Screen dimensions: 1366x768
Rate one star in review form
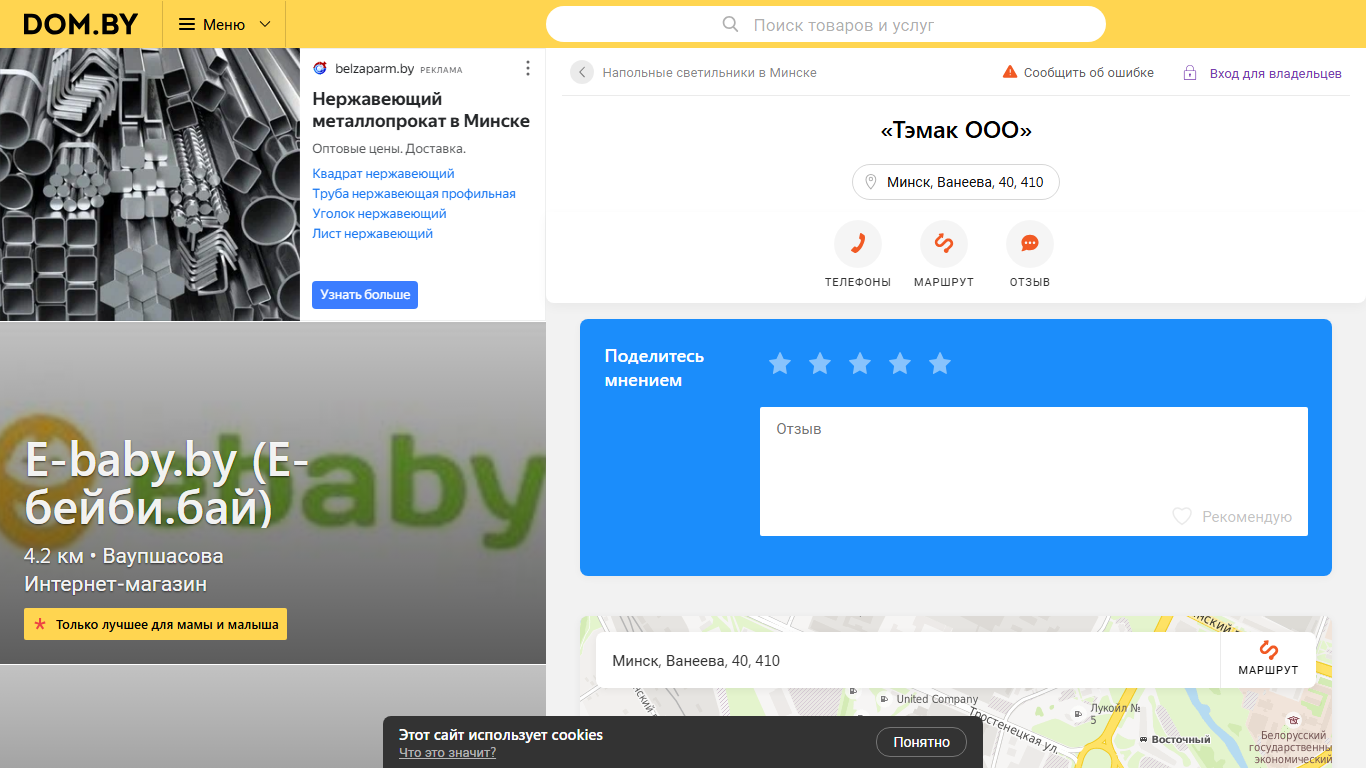point(780,364)
